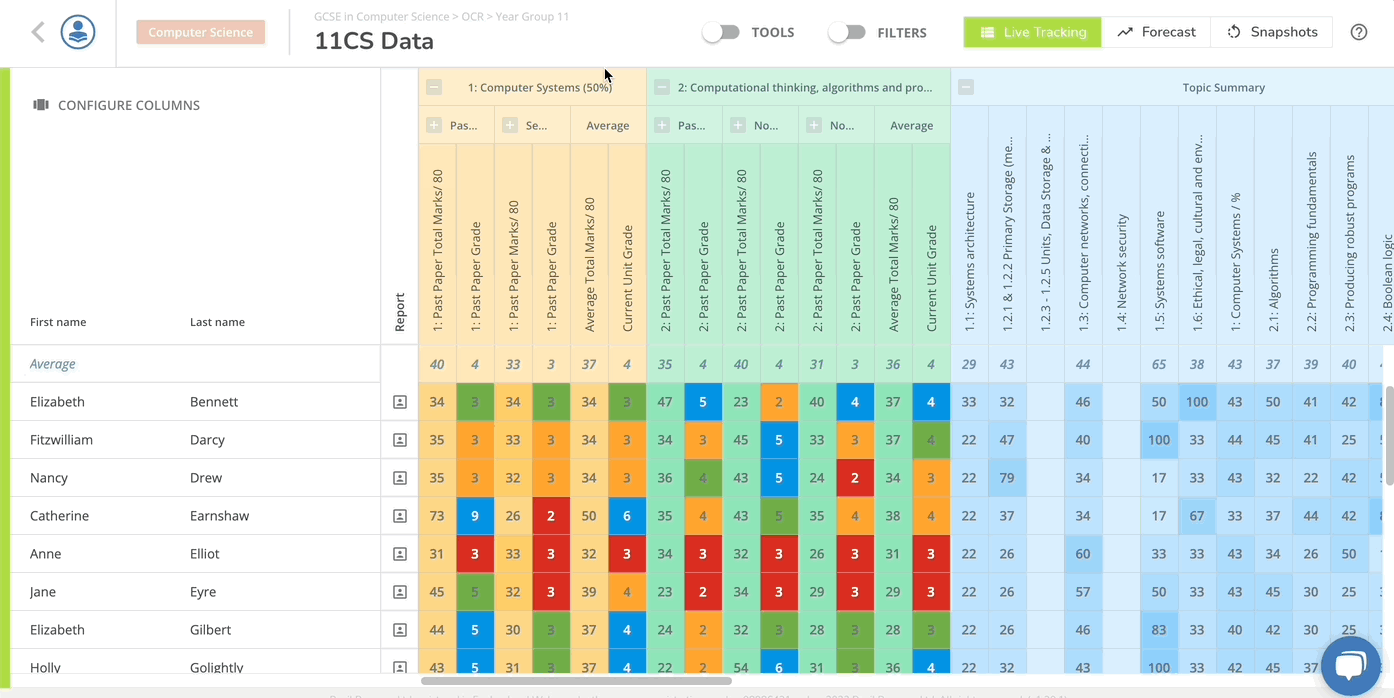Open report icon for Elizabeth Bennett

[400, 402]
